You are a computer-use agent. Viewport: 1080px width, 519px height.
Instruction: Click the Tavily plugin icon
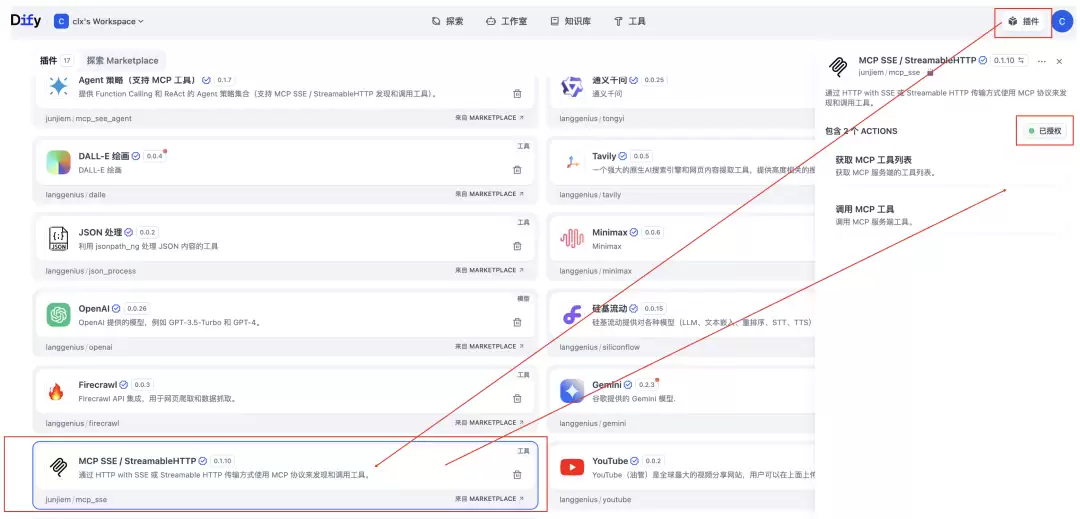click(572, 162)
